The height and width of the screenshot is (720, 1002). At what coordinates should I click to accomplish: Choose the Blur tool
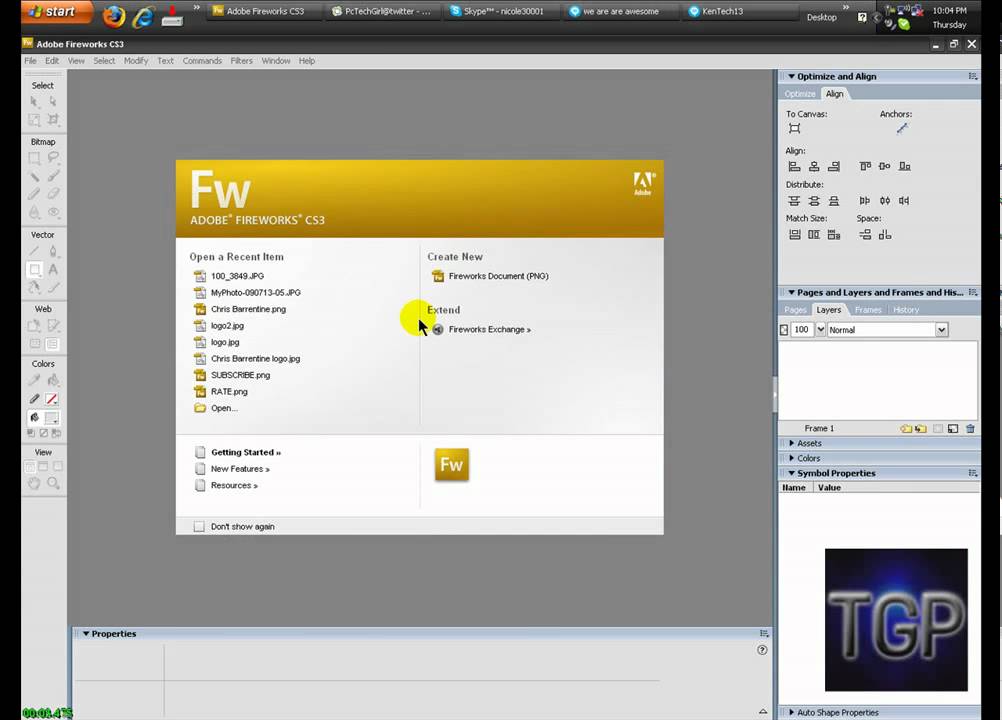(x=34, y=212)
